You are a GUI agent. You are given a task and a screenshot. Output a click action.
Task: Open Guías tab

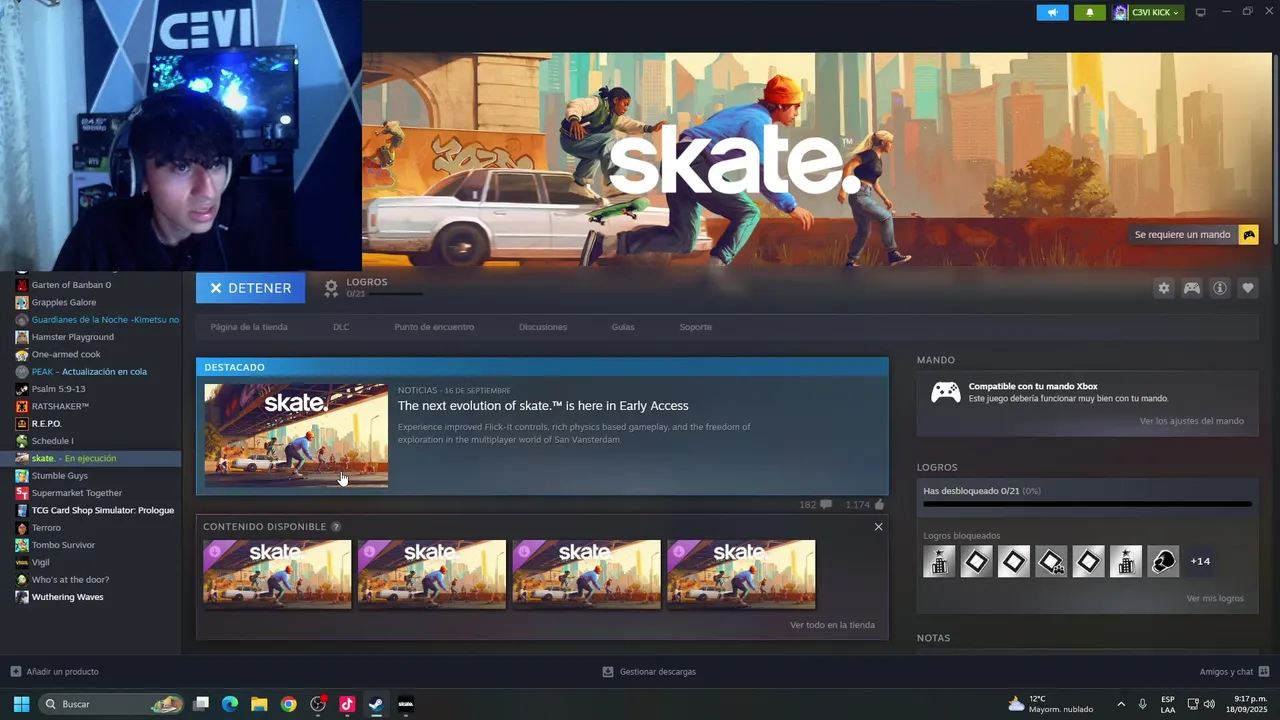click(623, 327)
